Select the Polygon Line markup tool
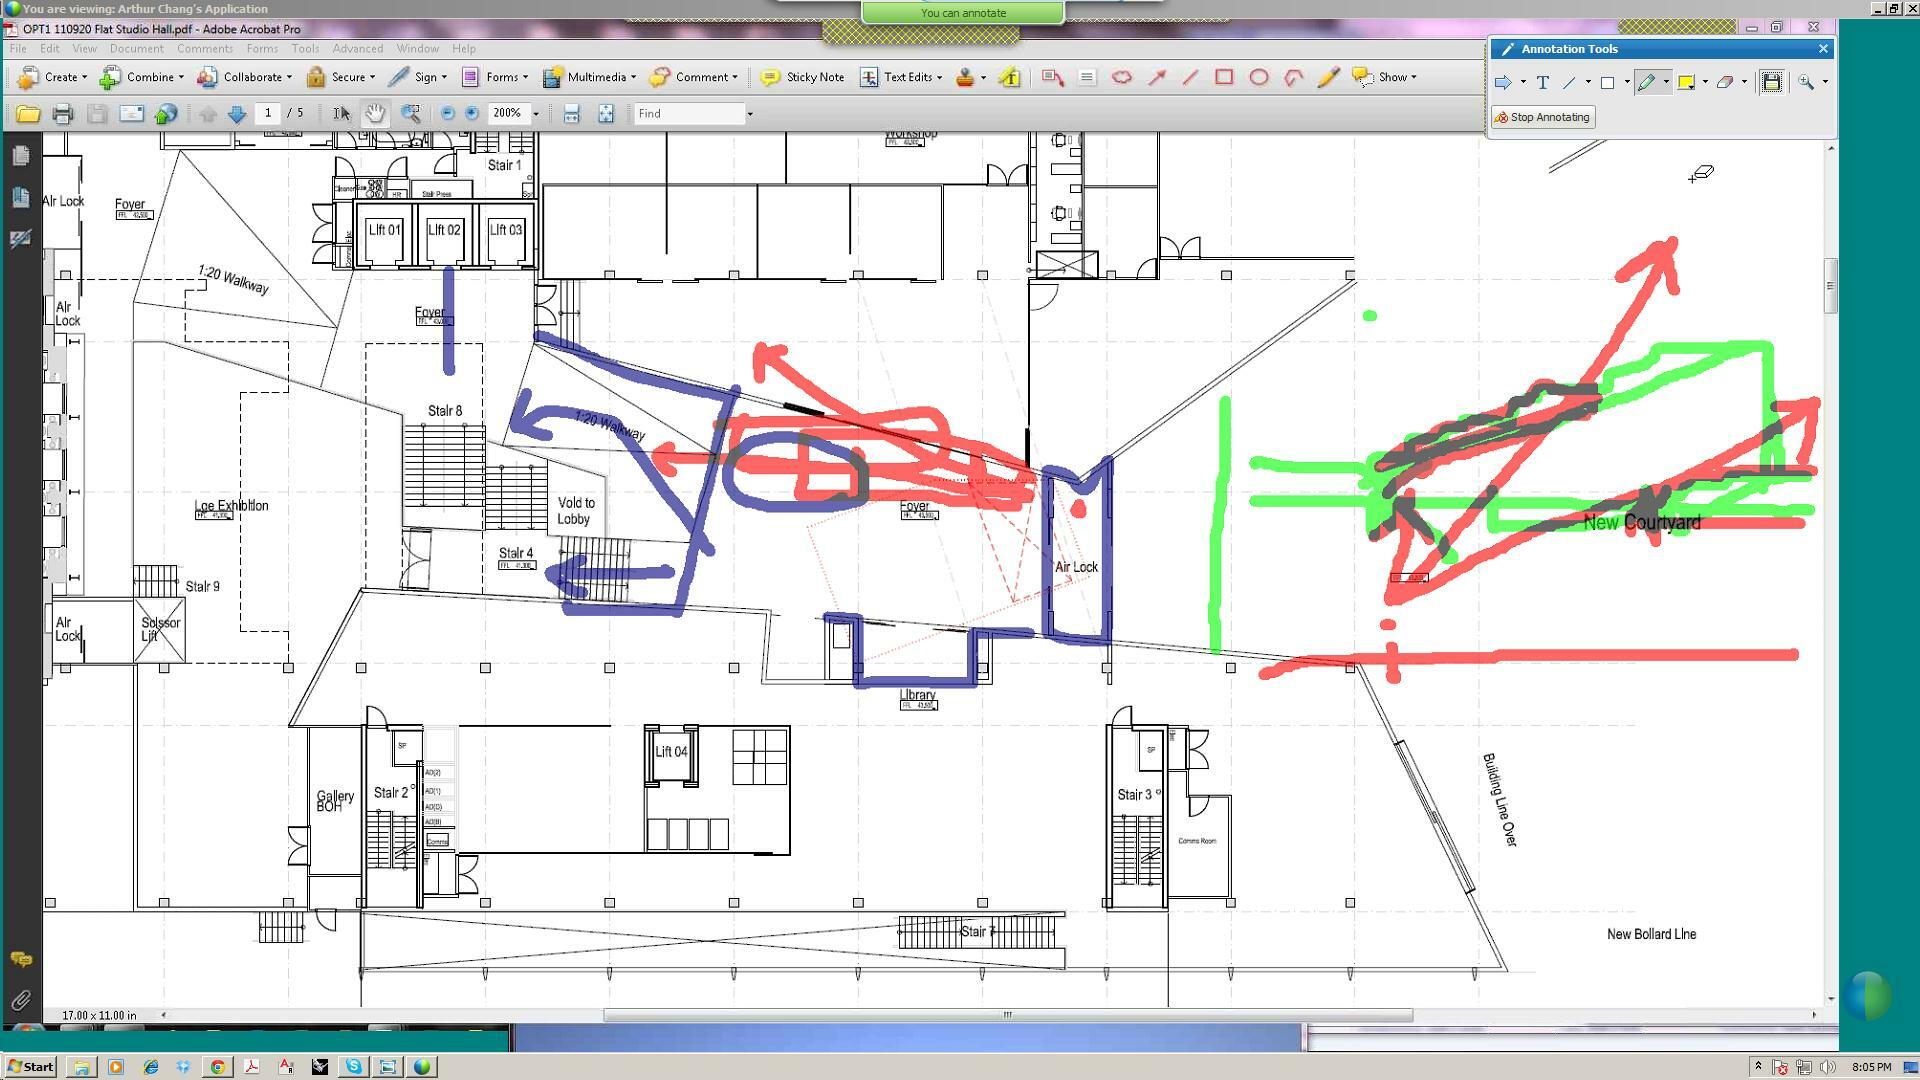Image resolution: width=1920 pixels, height=1080 pixels. pos(1293,77)
